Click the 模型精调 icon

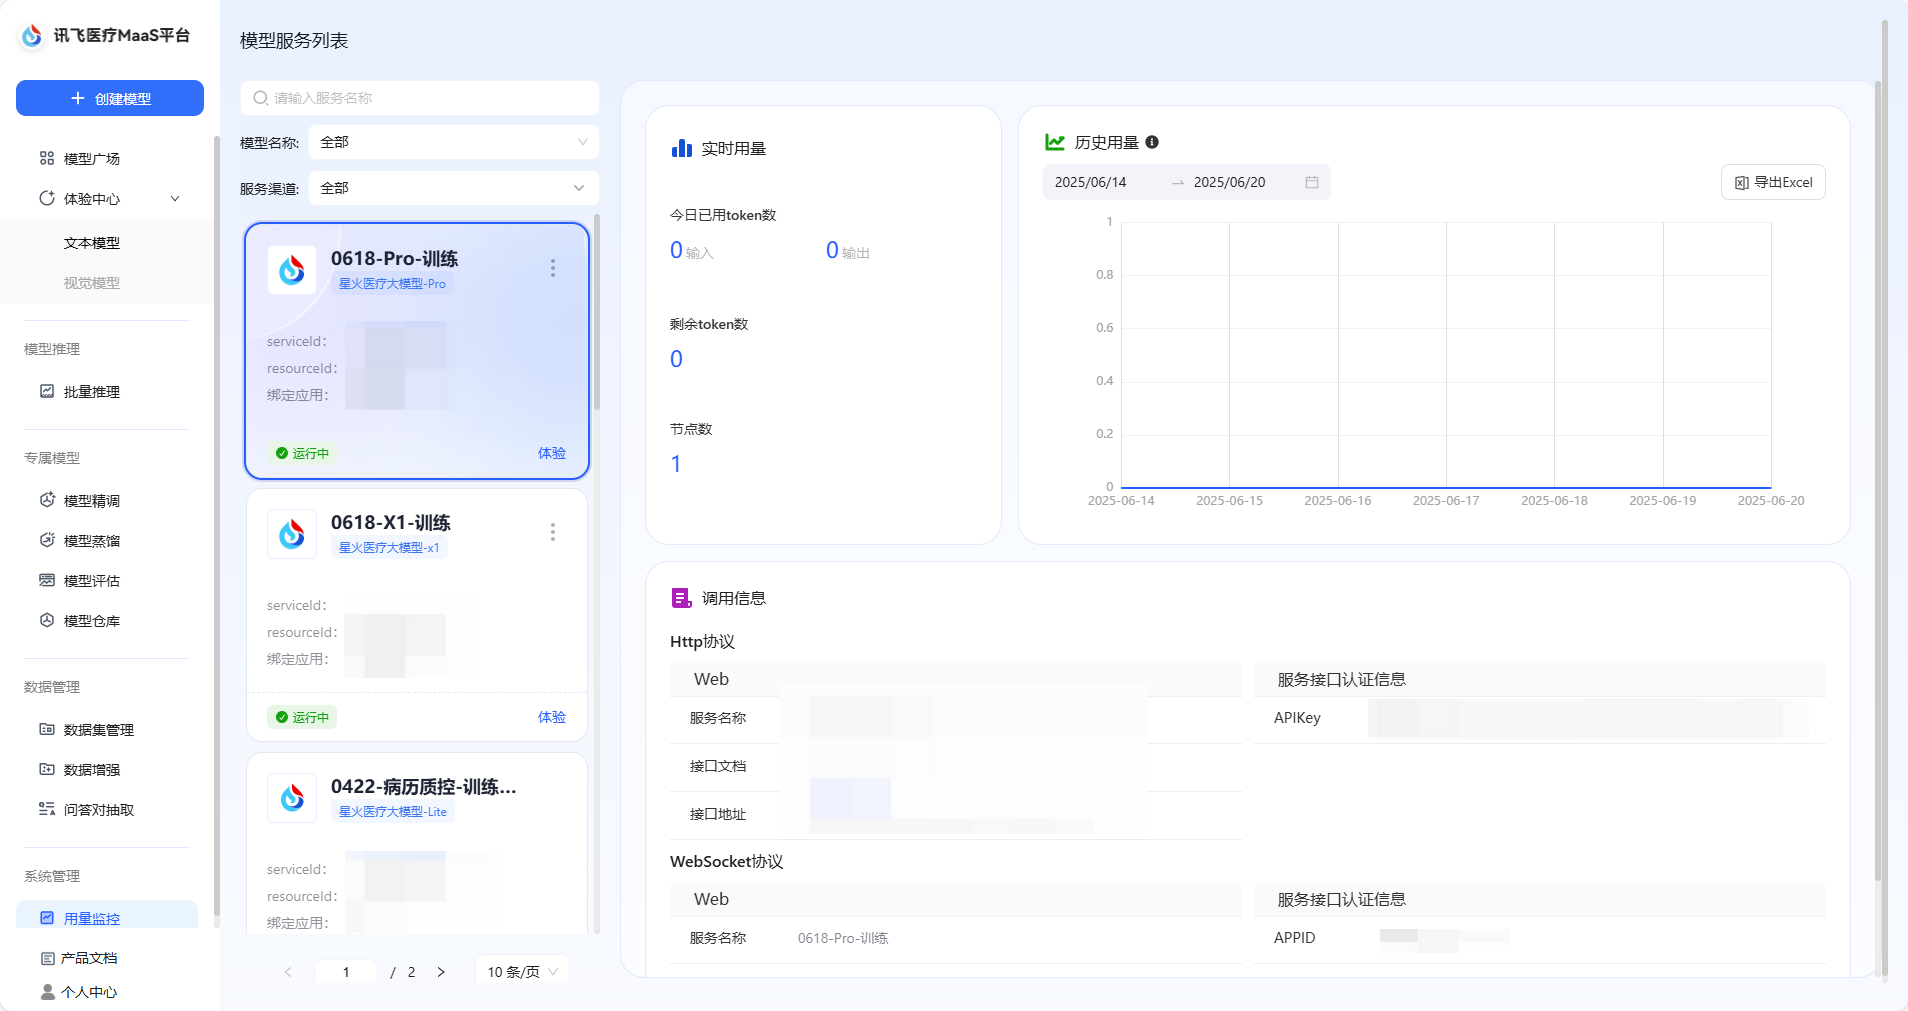coord(47,500)
